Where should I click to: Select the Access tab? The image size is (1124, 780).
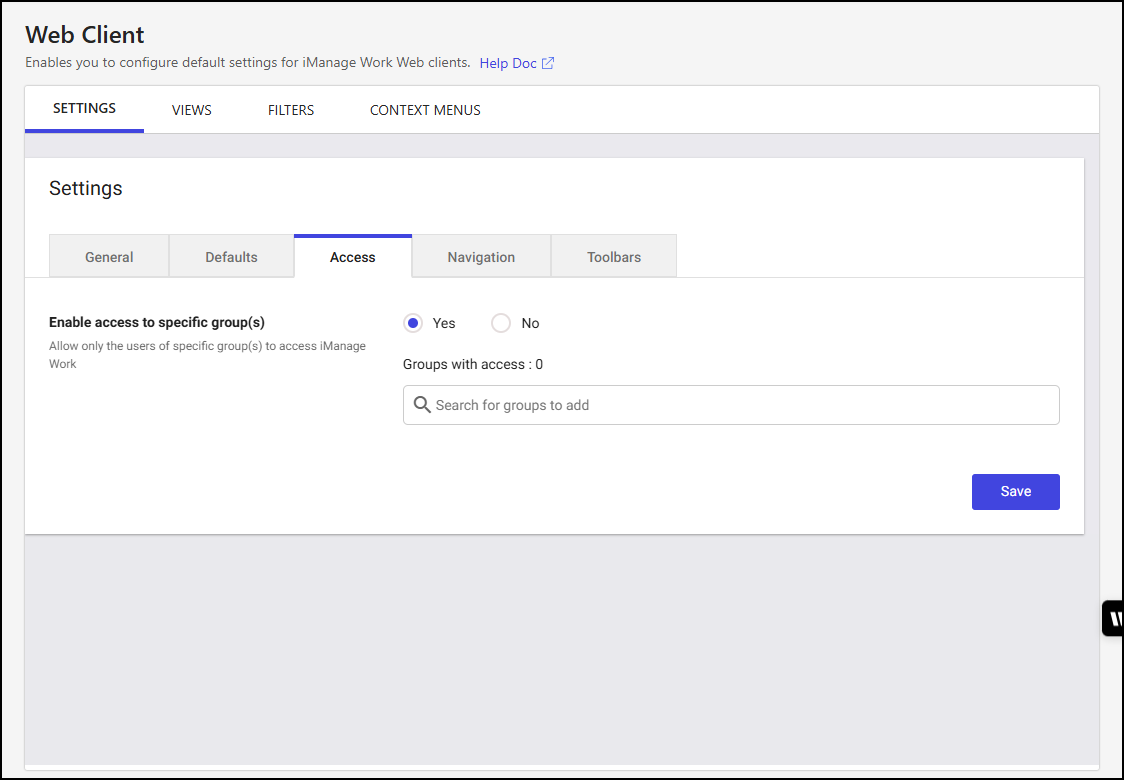(352, 256)
